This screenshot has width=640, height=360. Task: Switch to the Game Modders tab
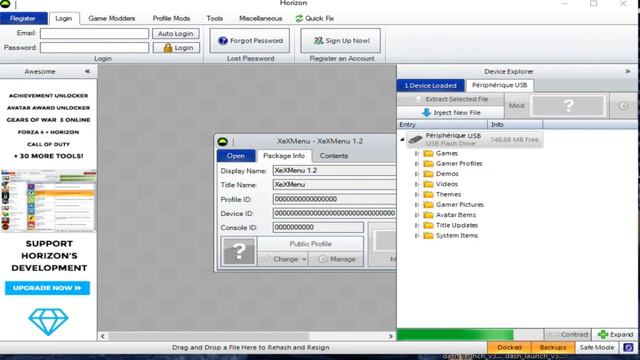point(111,18)
